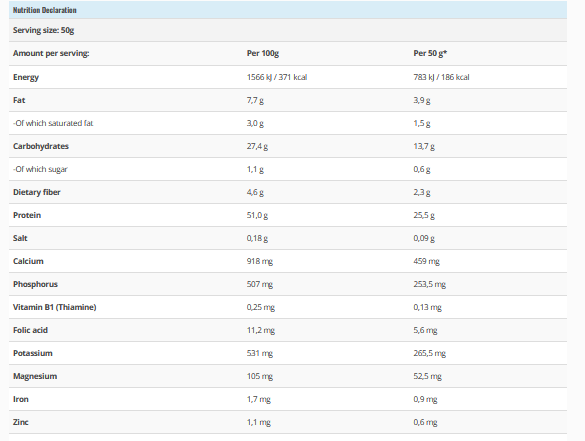Select the Carbohydrates row label
Screen dimensions: 585x441
(41, 146)
